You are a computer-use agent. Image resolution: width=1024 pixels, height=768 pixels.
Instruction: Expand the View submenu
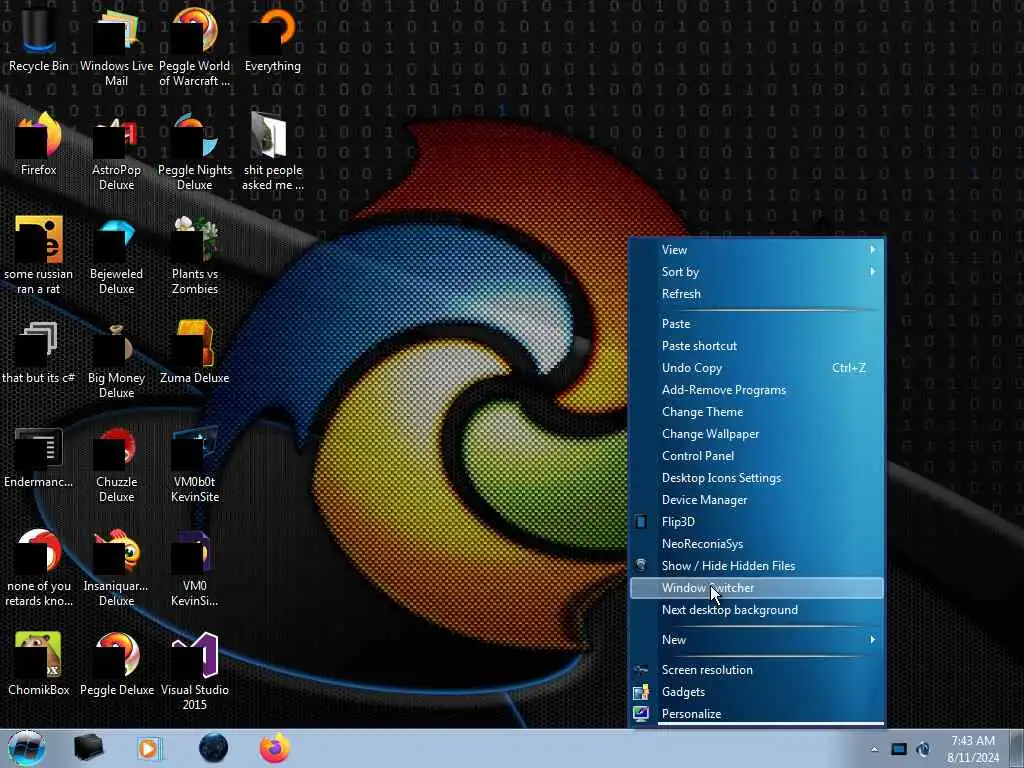pos(757,249)
